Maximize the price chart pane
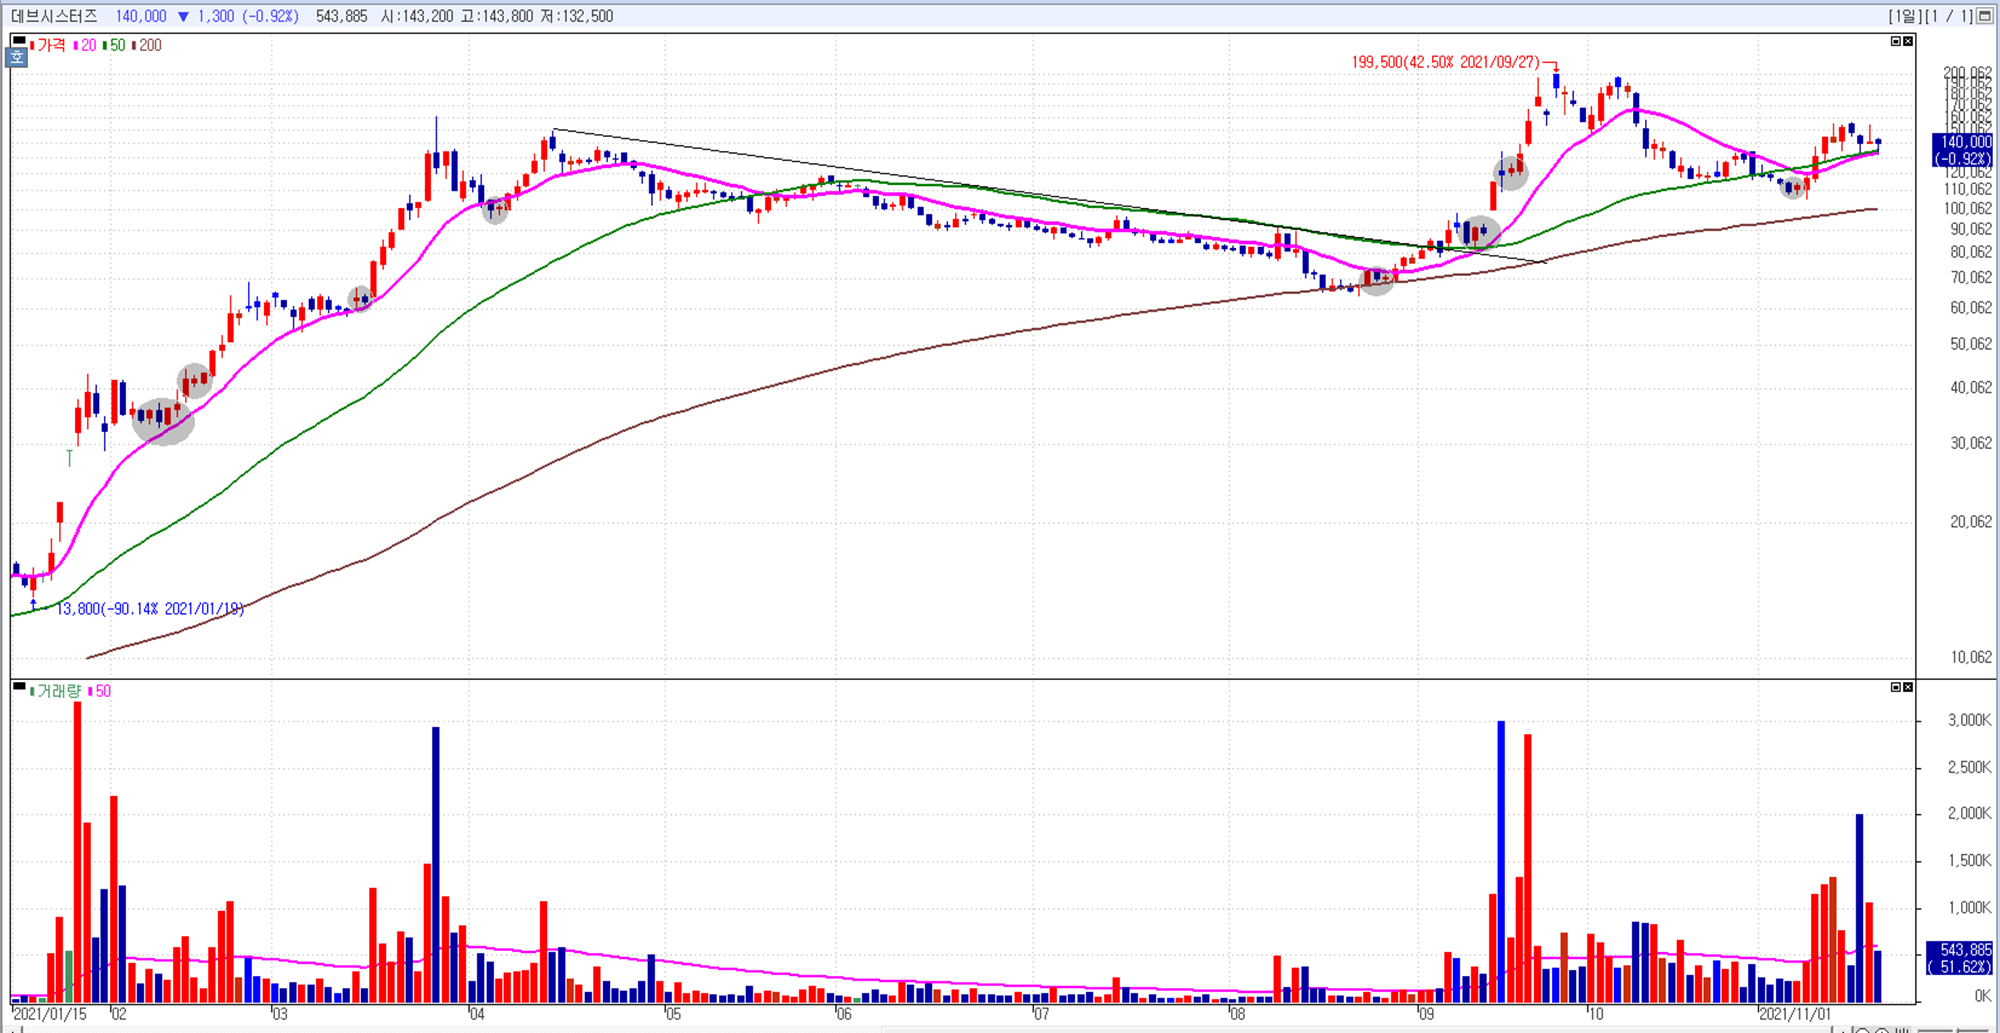The image size is (2000, 1033). tap(1895, 41)
